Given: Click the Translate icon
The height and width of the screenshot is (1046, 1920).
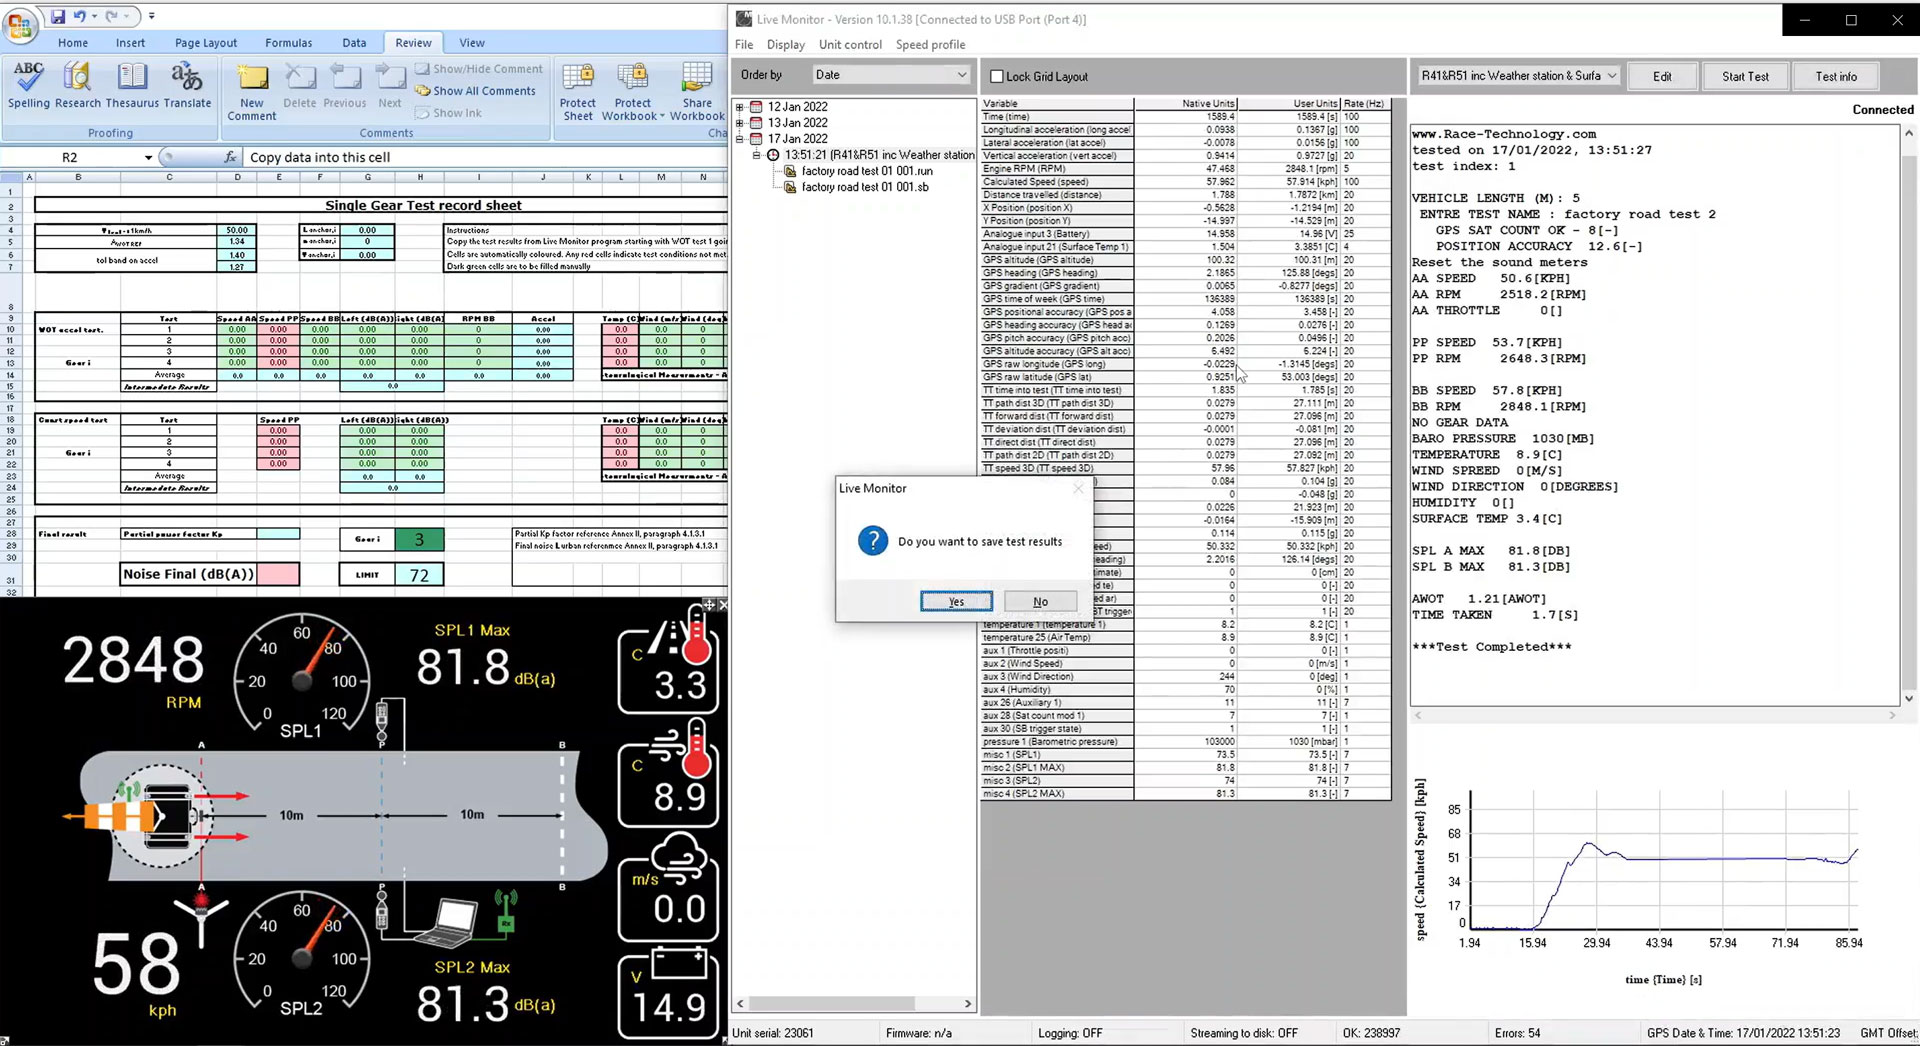Looking at the screenshot, I should point(187,85).
